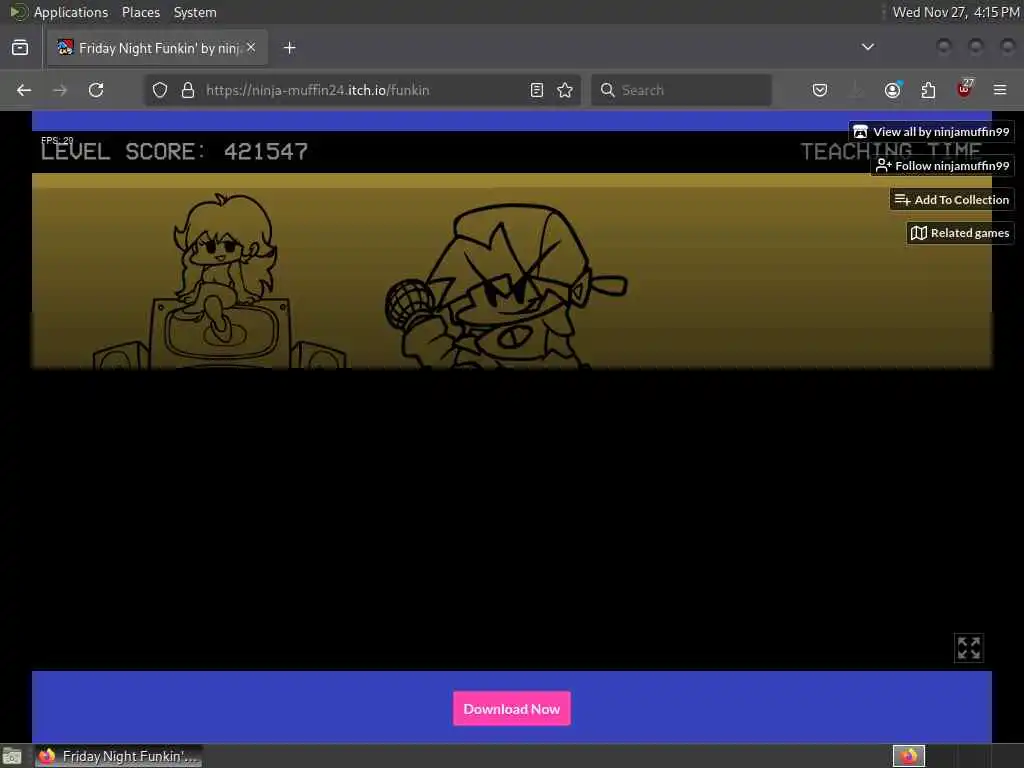This screenshot has height=768, width=1024.
Task: Click the downloads arrow icon
Action: (x=856, y=90)
